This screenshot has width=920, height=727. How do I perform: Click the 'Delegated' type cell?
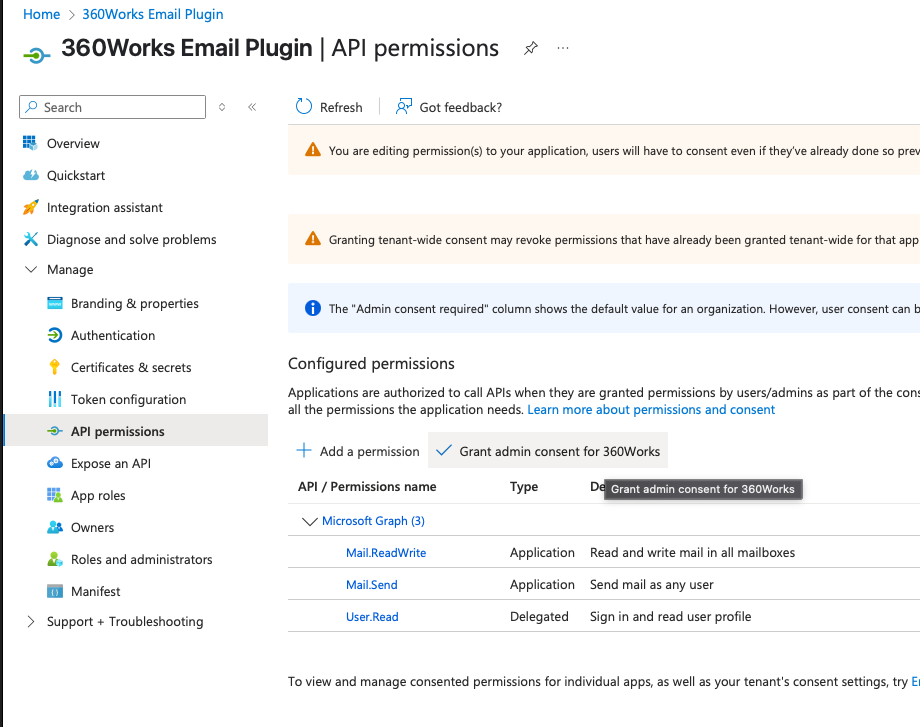point(539,616)
